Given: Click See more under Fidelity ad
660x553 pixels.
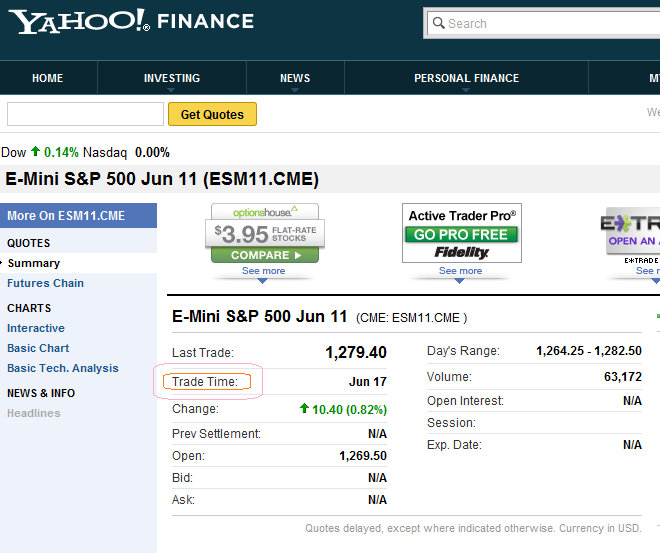Looking at the screenshot, I should pyautogui.click(x=461, y=271).
